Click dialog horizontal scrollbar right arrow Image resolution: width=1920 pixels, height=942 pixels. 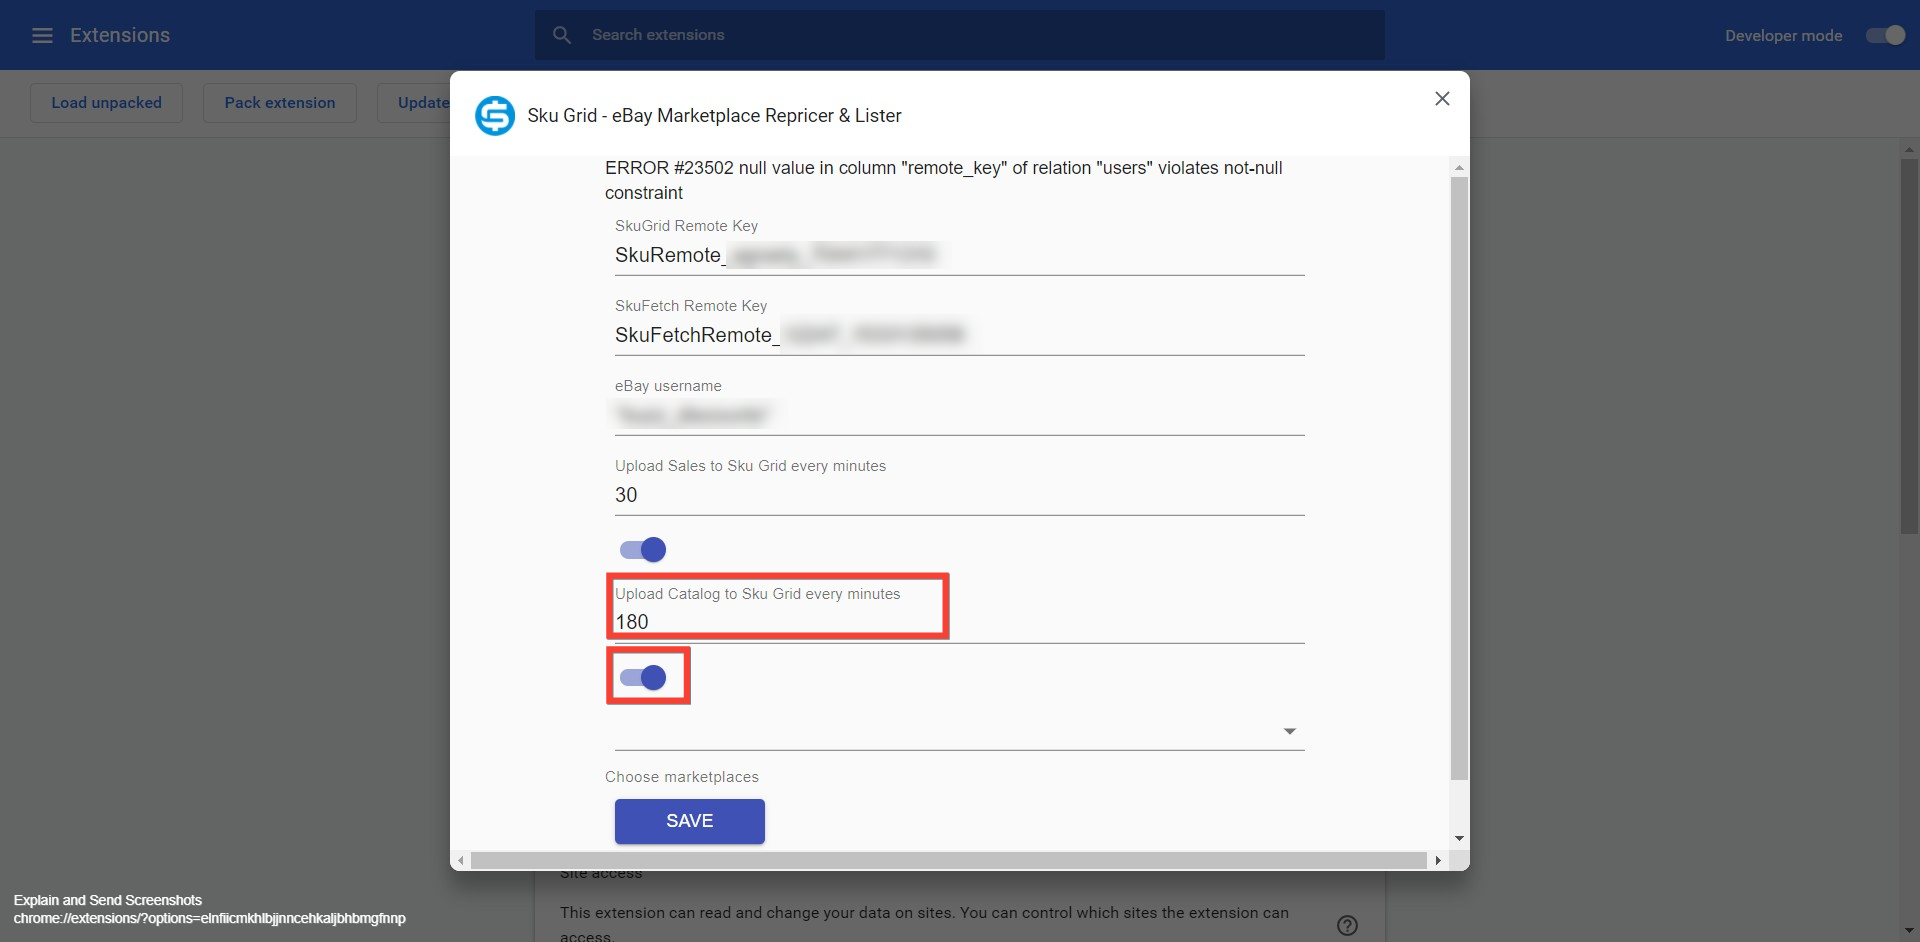1438,860
